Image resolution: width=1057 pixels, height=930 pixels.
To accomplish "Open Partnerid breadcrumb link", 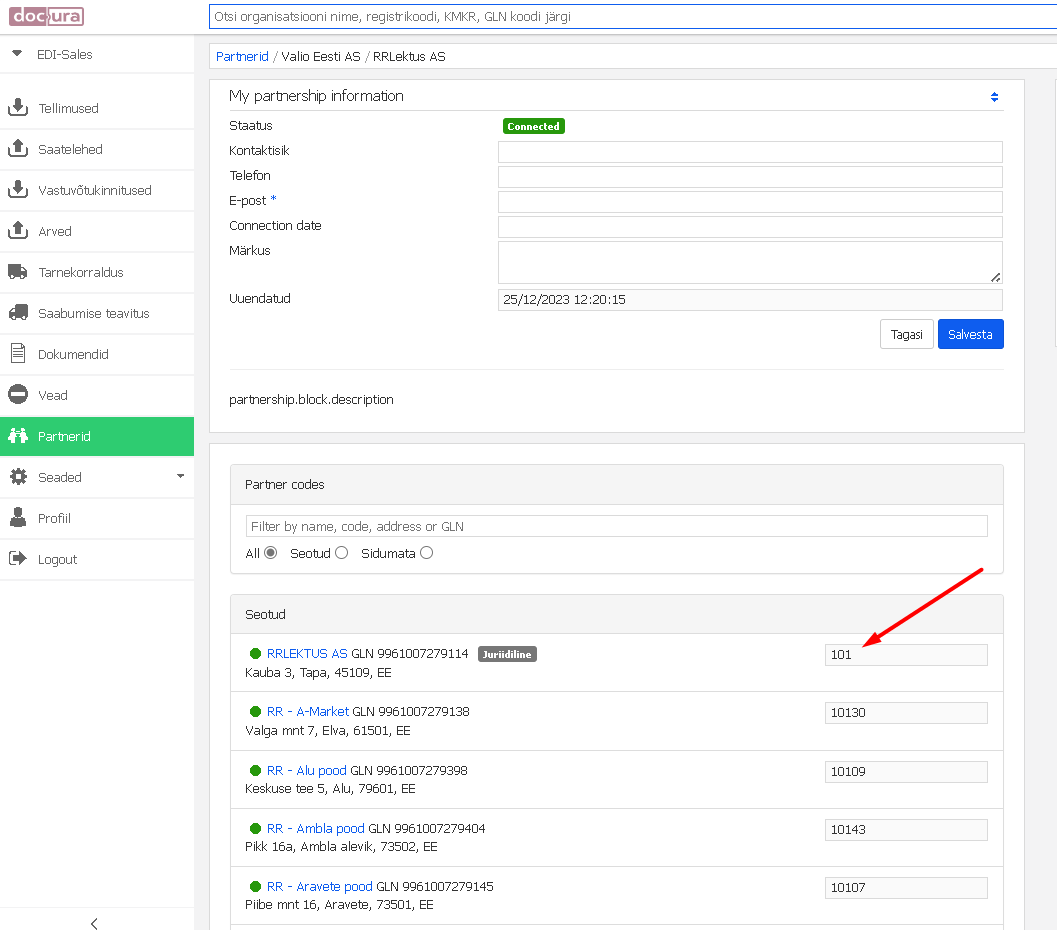I will click(242, 57).
